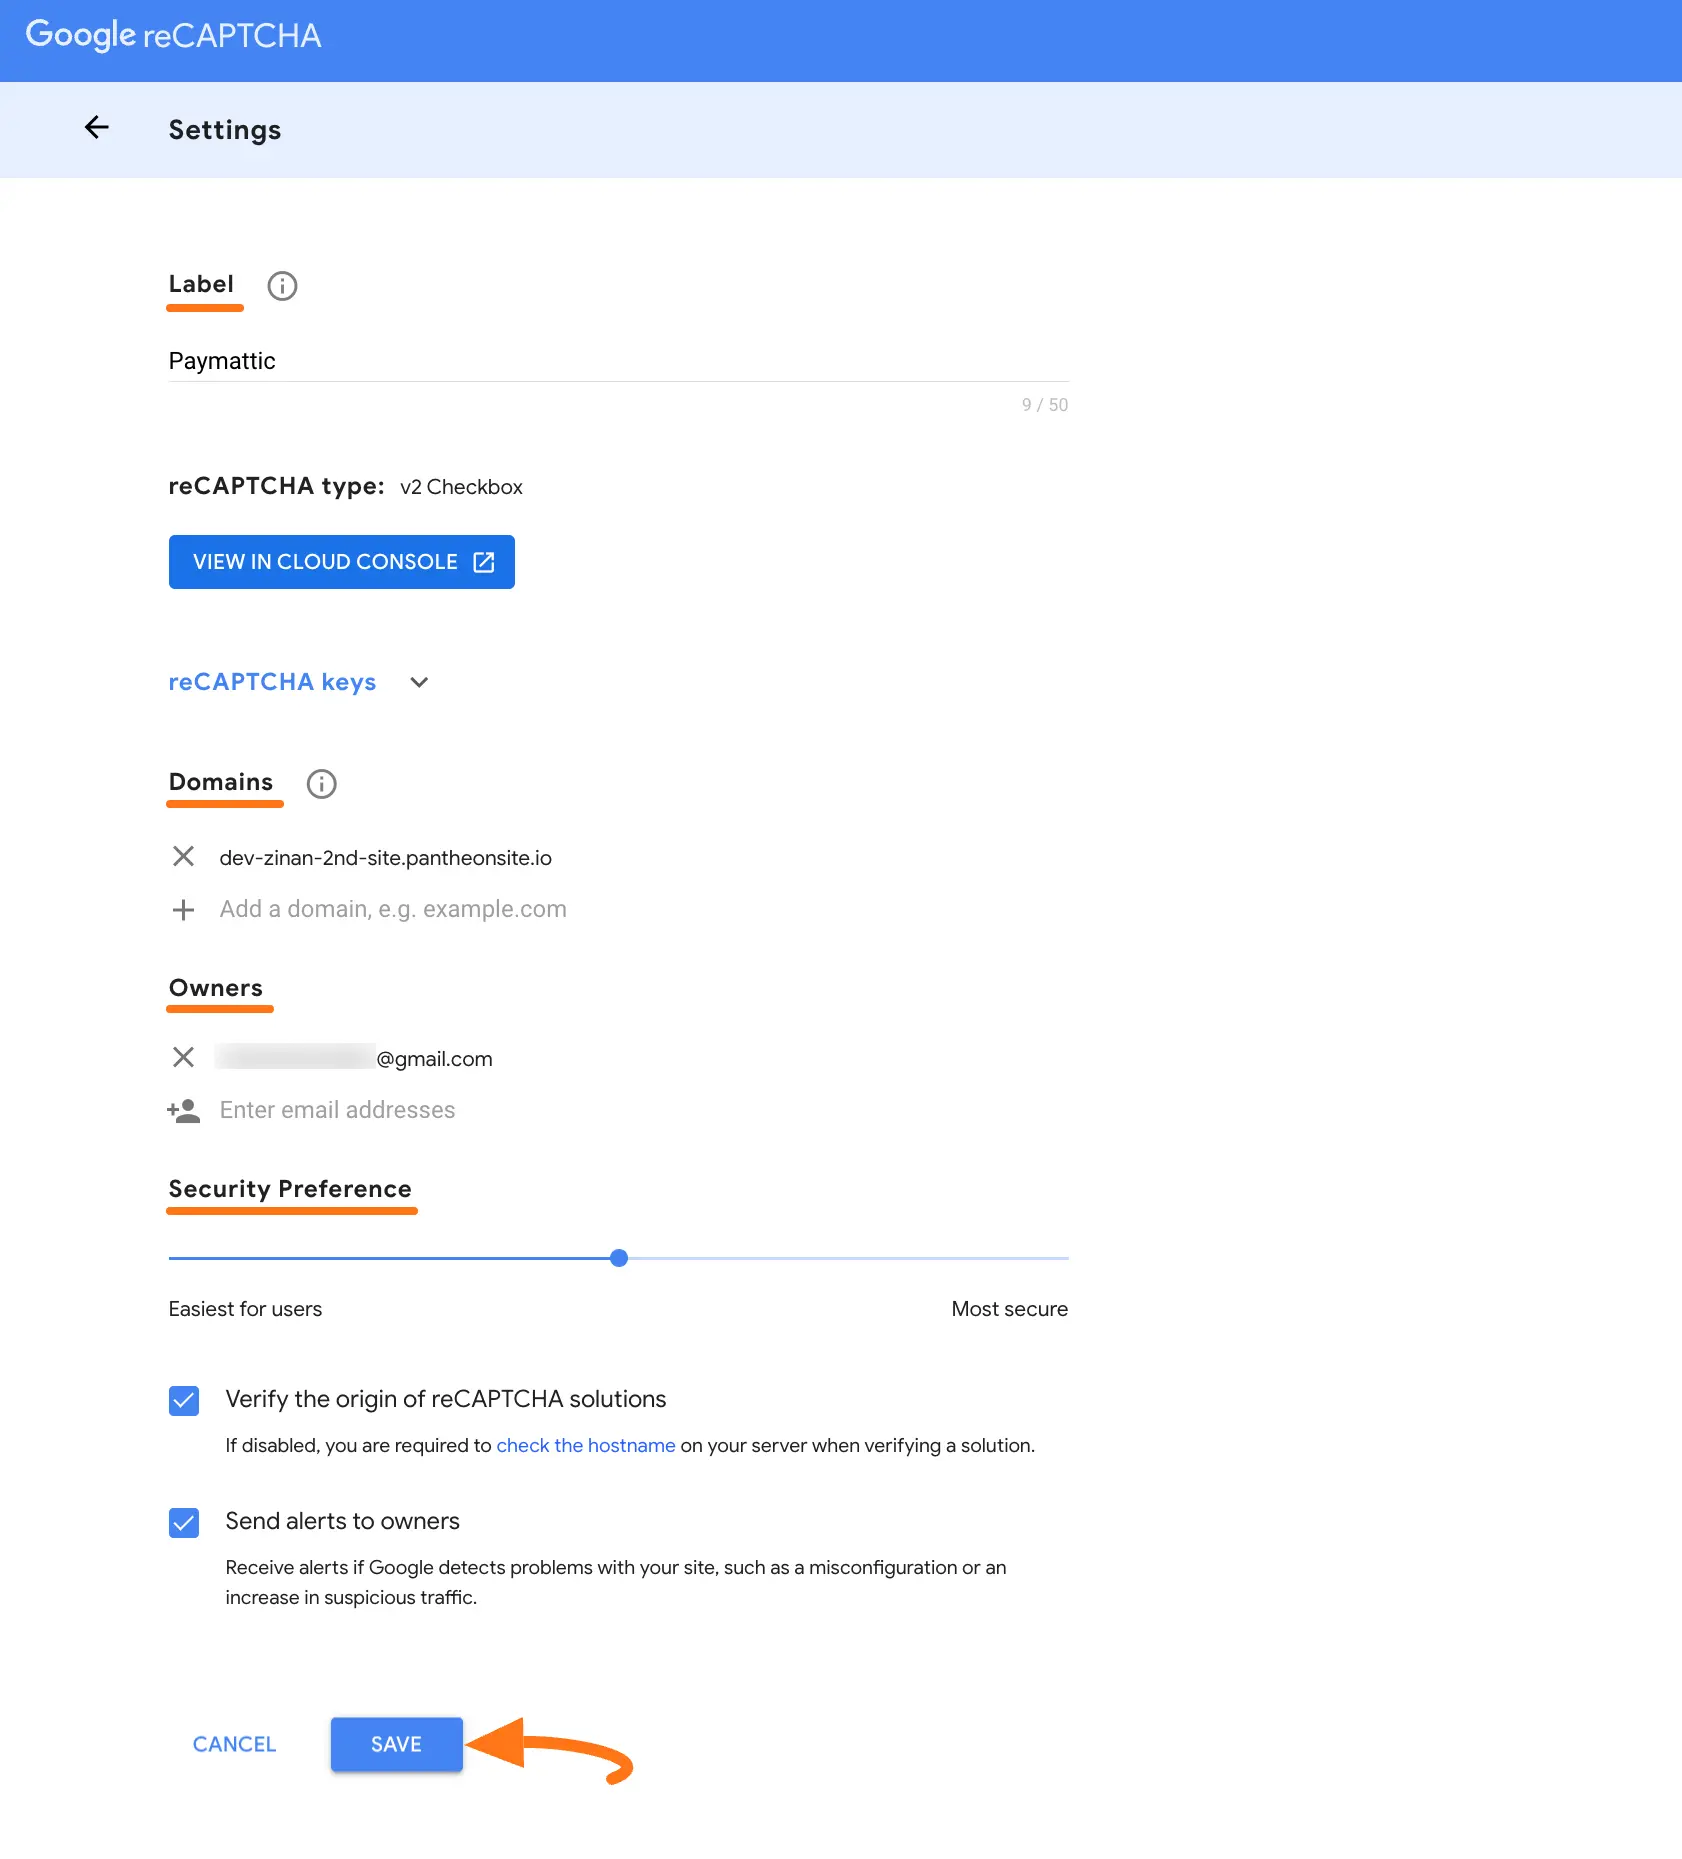1682x1859 pixels.
Task: Click the external-link icon on Cloud Console button
Action: pyautogui.click(x=483, y=562)
